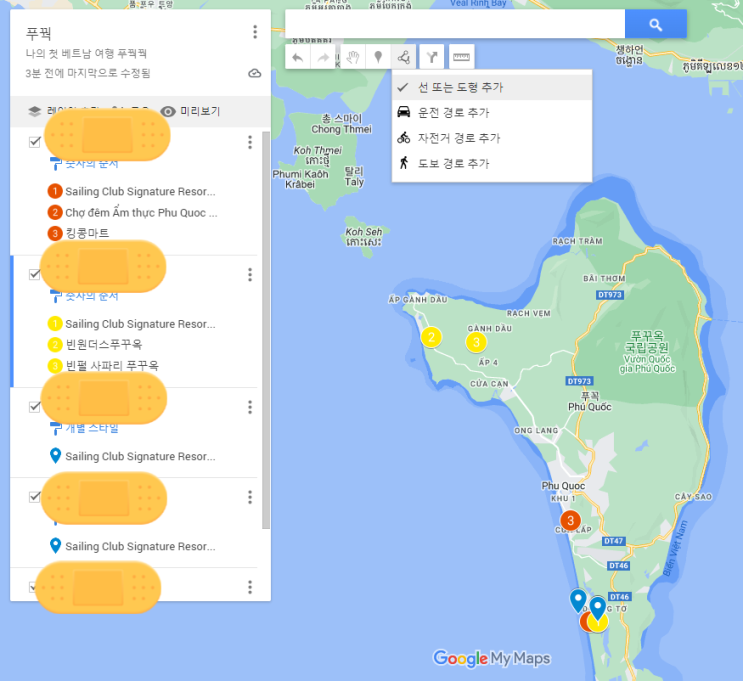Click the undo arrow in map toolbar
Screen dimensions: 743x681
coord(298,58)
